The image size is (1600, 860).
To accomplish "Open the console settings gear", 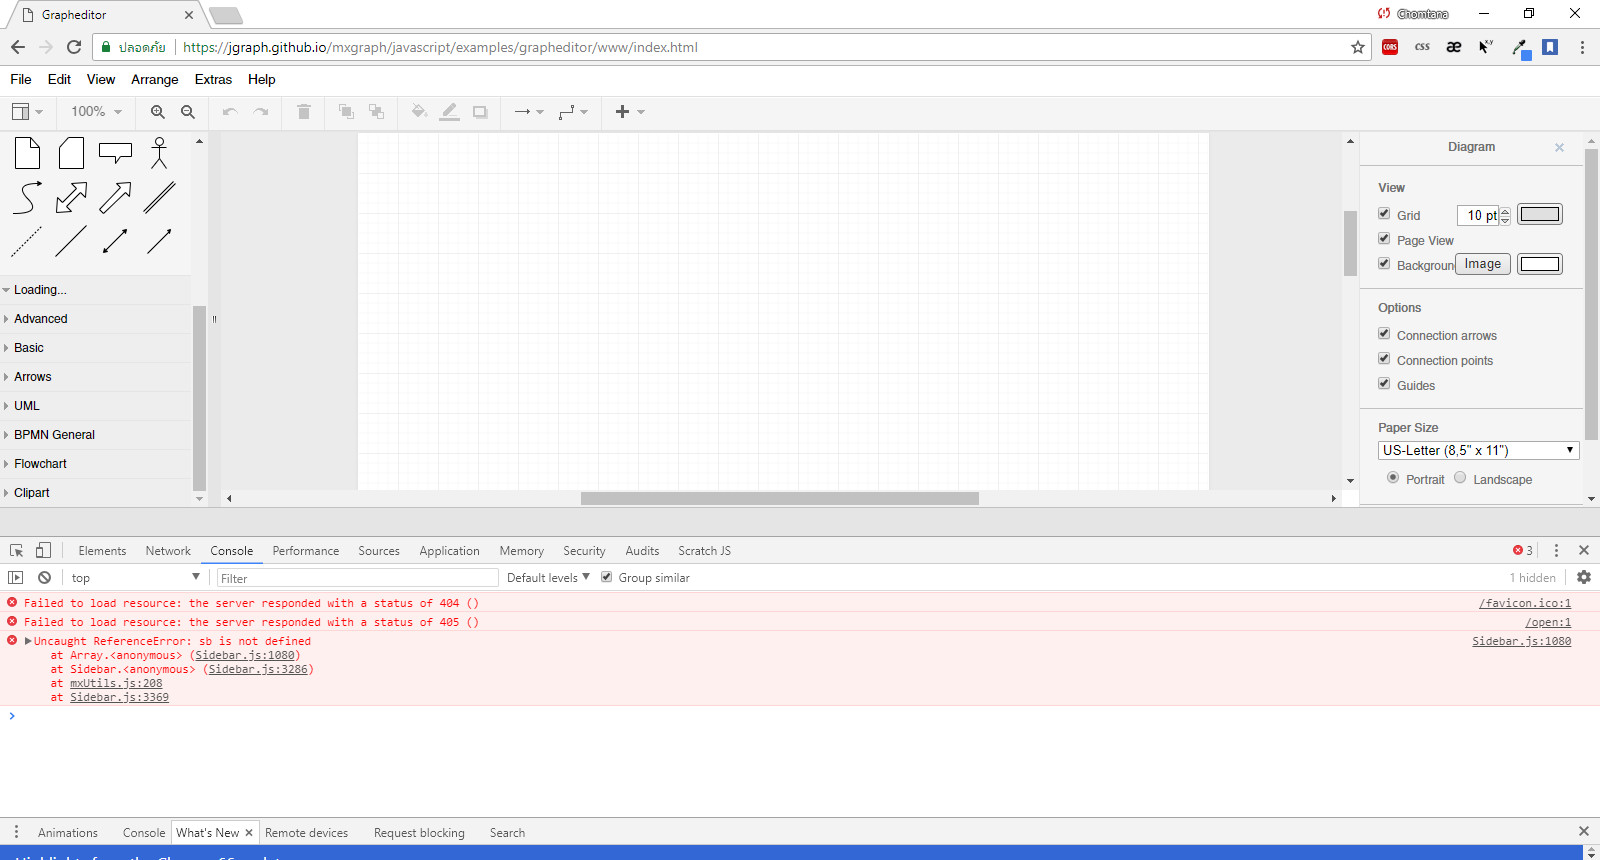I will tap(1584, 577).
